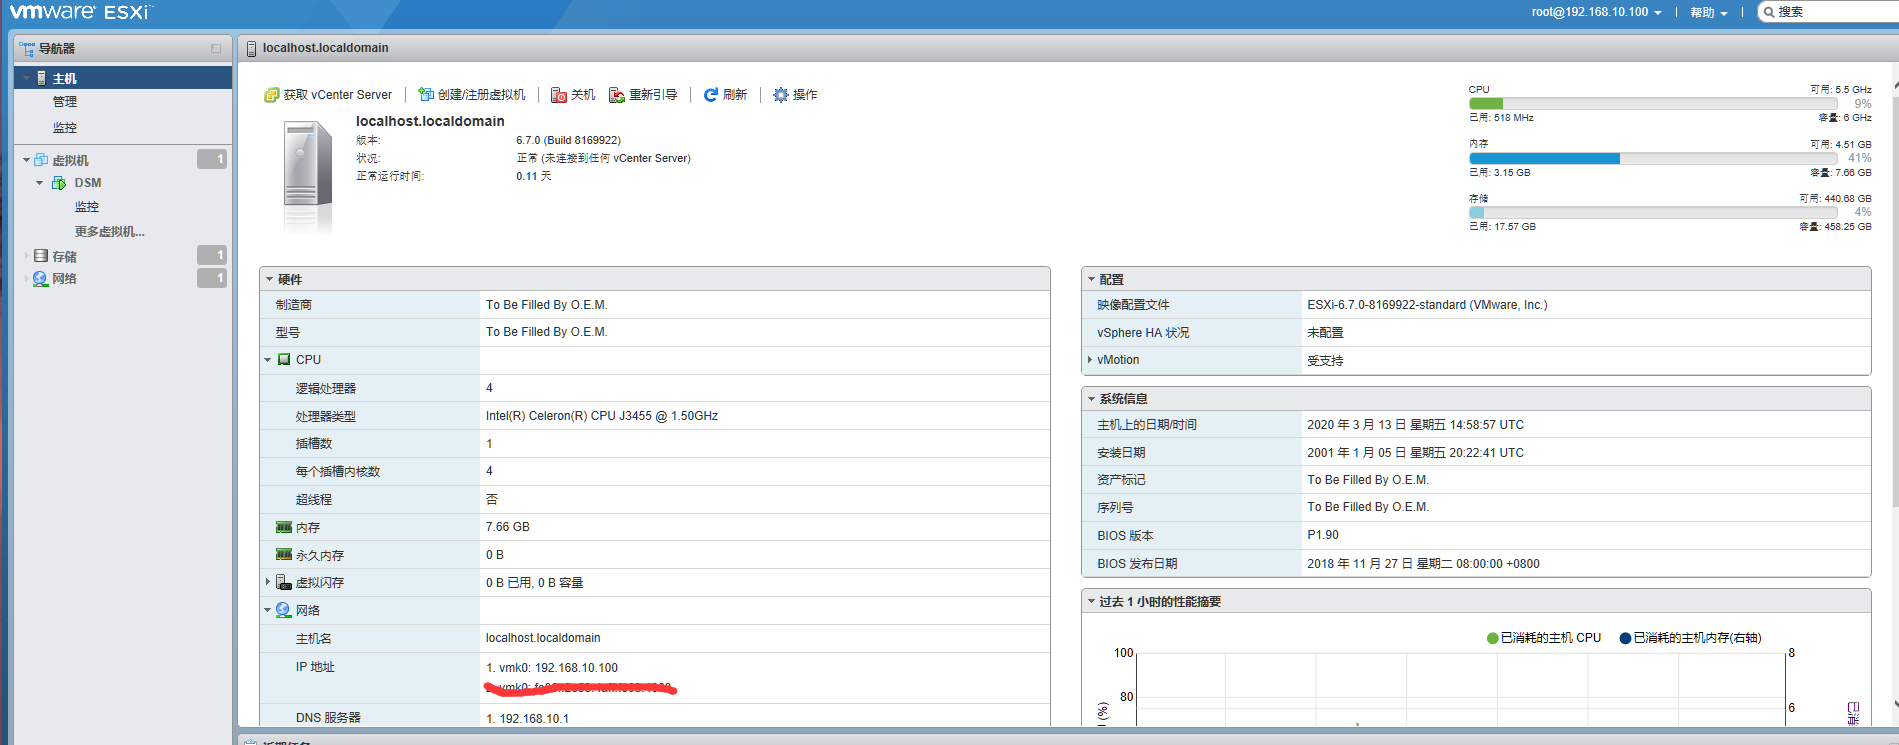Collapse the Virtual Machines tree node

point(26,160)
